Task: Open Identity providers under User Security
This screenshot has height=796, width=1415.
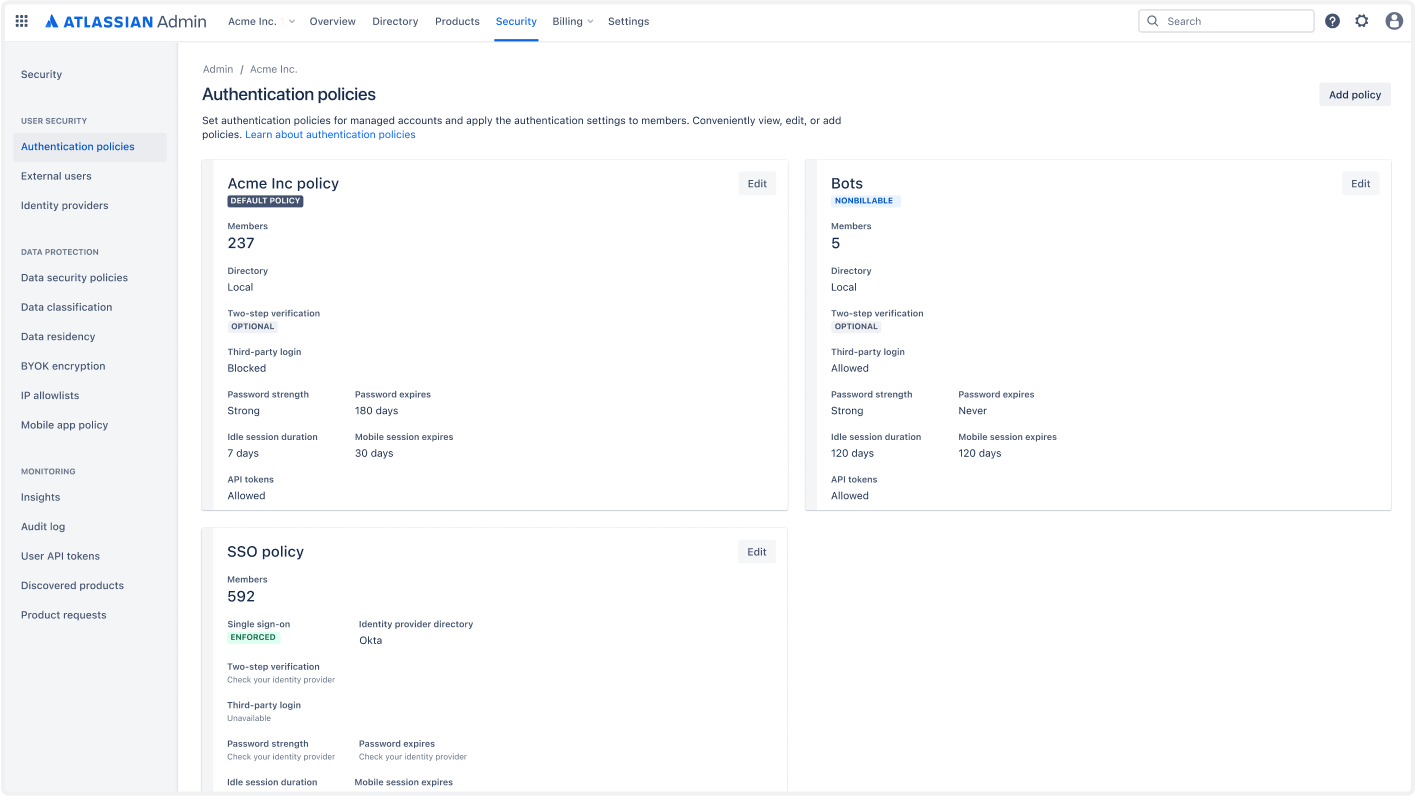Action: click(x=64, y=205)
